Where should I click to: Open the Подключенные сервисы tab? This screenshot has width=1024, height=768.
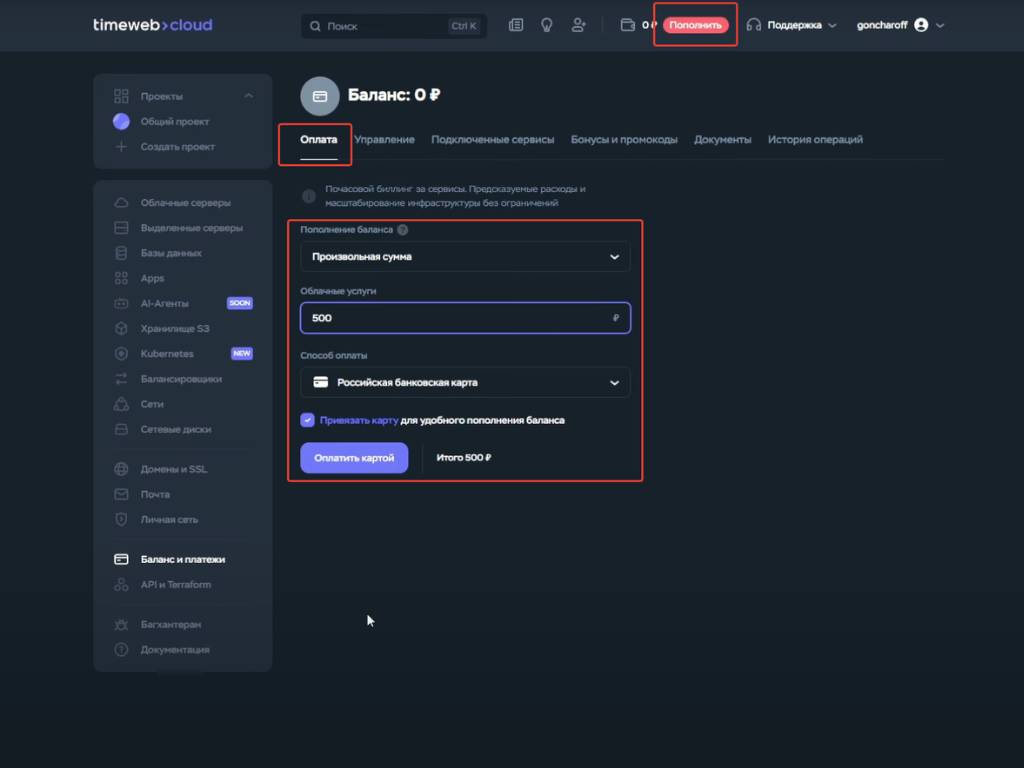492,140
